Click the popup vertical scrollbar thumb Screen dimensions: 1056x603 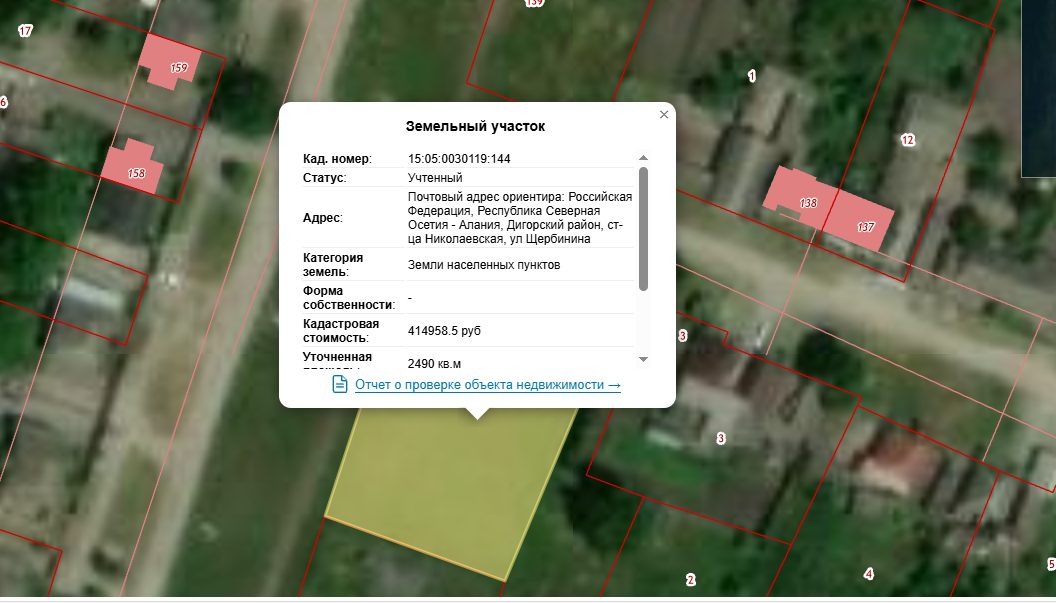tap(643, 228)
